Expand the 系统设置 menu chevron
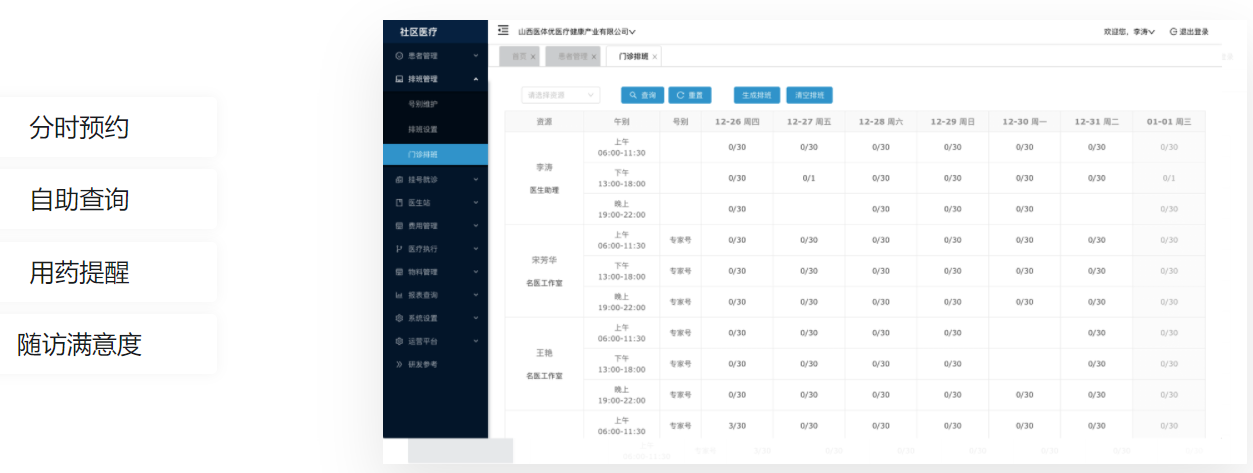This screenshot has height=473, width=1253. pyautogui.click(x=476, y=318)
